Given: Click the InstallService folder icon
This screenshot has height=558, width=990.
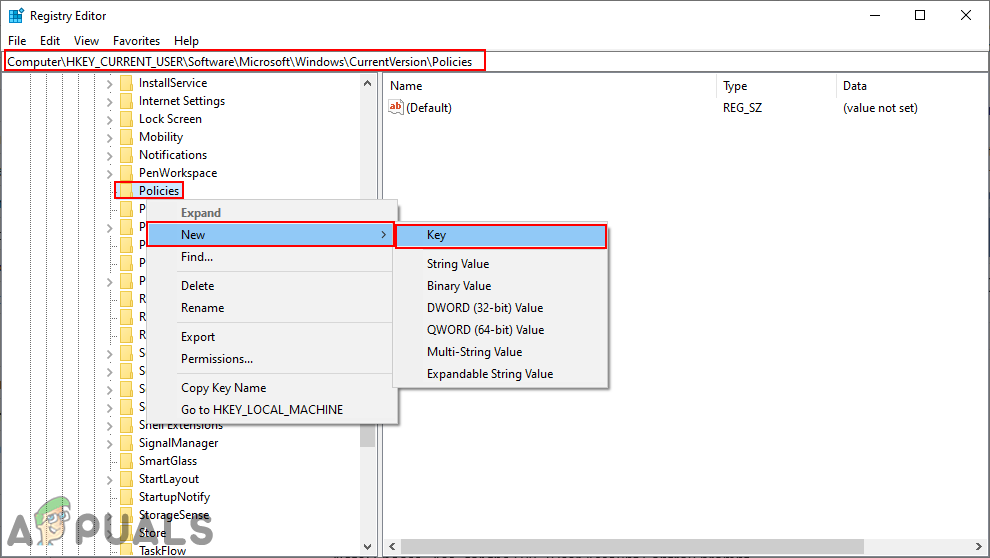Looking at the screenshot, I should coord(126,83).
